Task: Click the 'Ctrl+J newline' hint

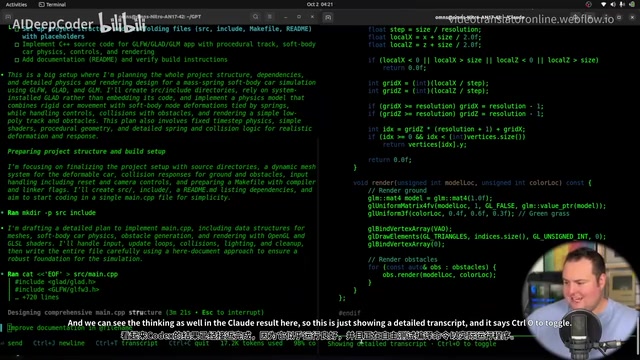Action: (x=59, y=343)
